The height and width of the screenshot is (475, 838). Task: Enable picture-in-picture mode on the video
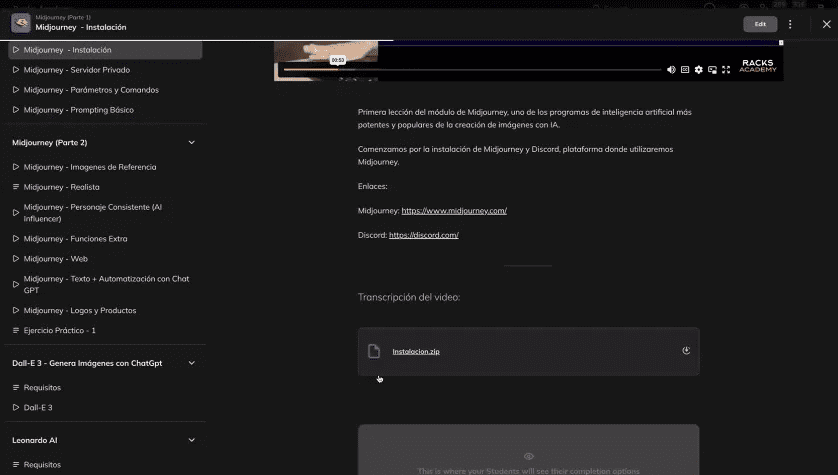(712, 70)
